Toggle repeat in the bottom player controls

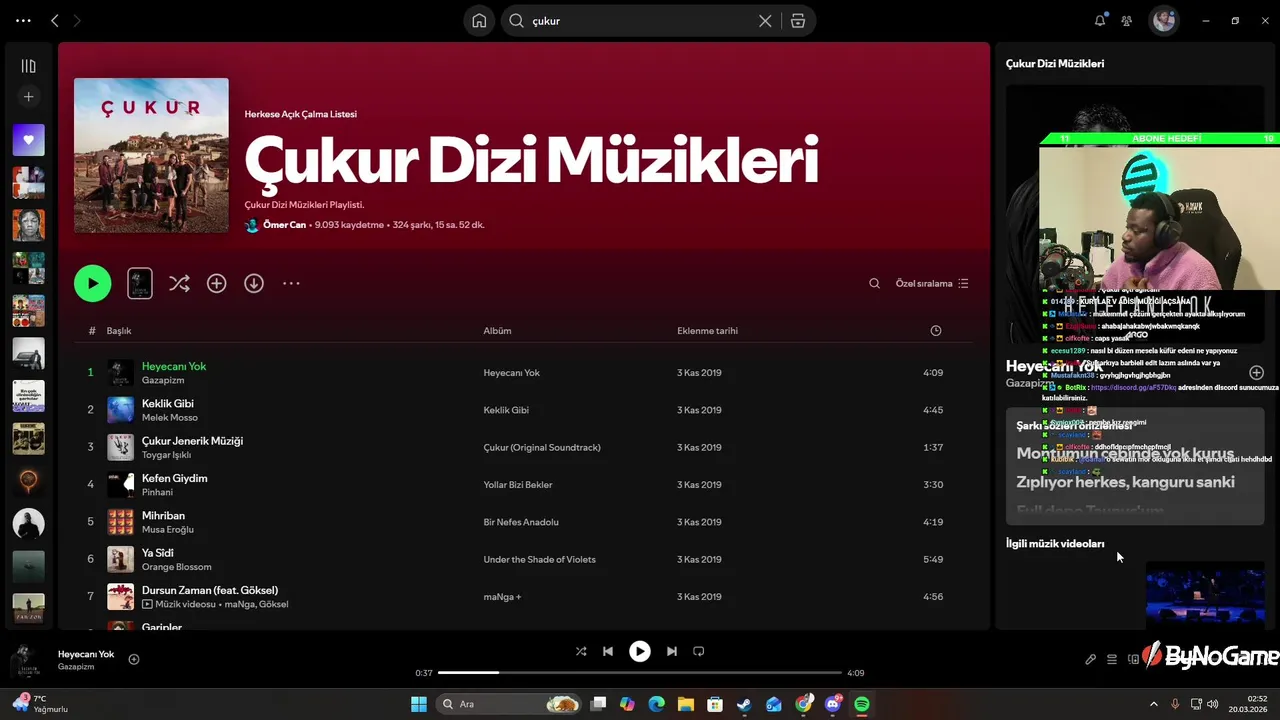click(x=699, y=651)
